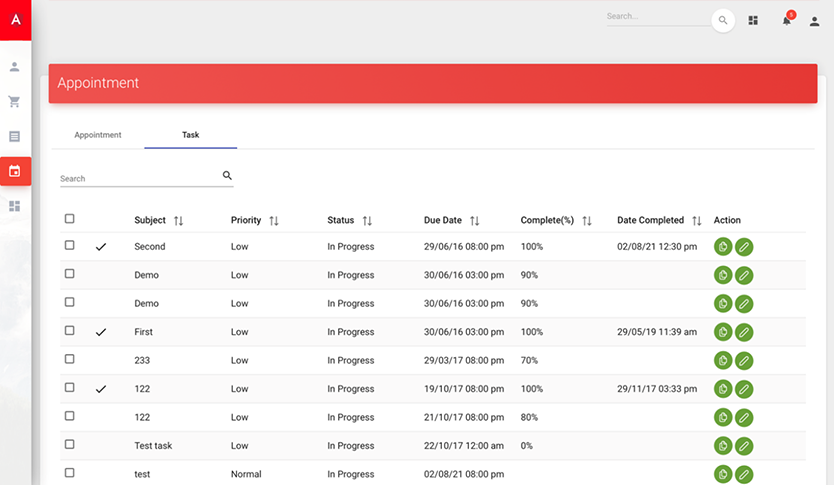Image resolution: width=834 pixels, height=485 pixels.
Task: Open the account icon in top right
Action: pos(814,21)
